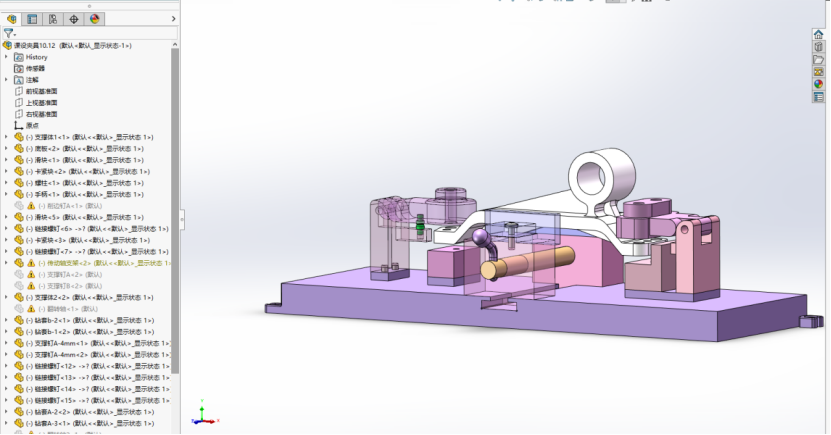This screenshot has height=435, width=831.
Task: Select 链接螺钉<7> in the tree
Action: pos(98,252)
